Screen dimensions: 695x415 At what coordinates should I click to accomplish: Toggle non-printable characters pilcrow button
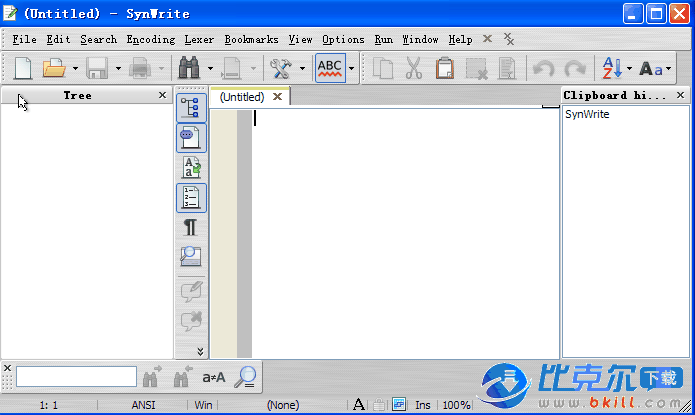(x=190, y=227)
